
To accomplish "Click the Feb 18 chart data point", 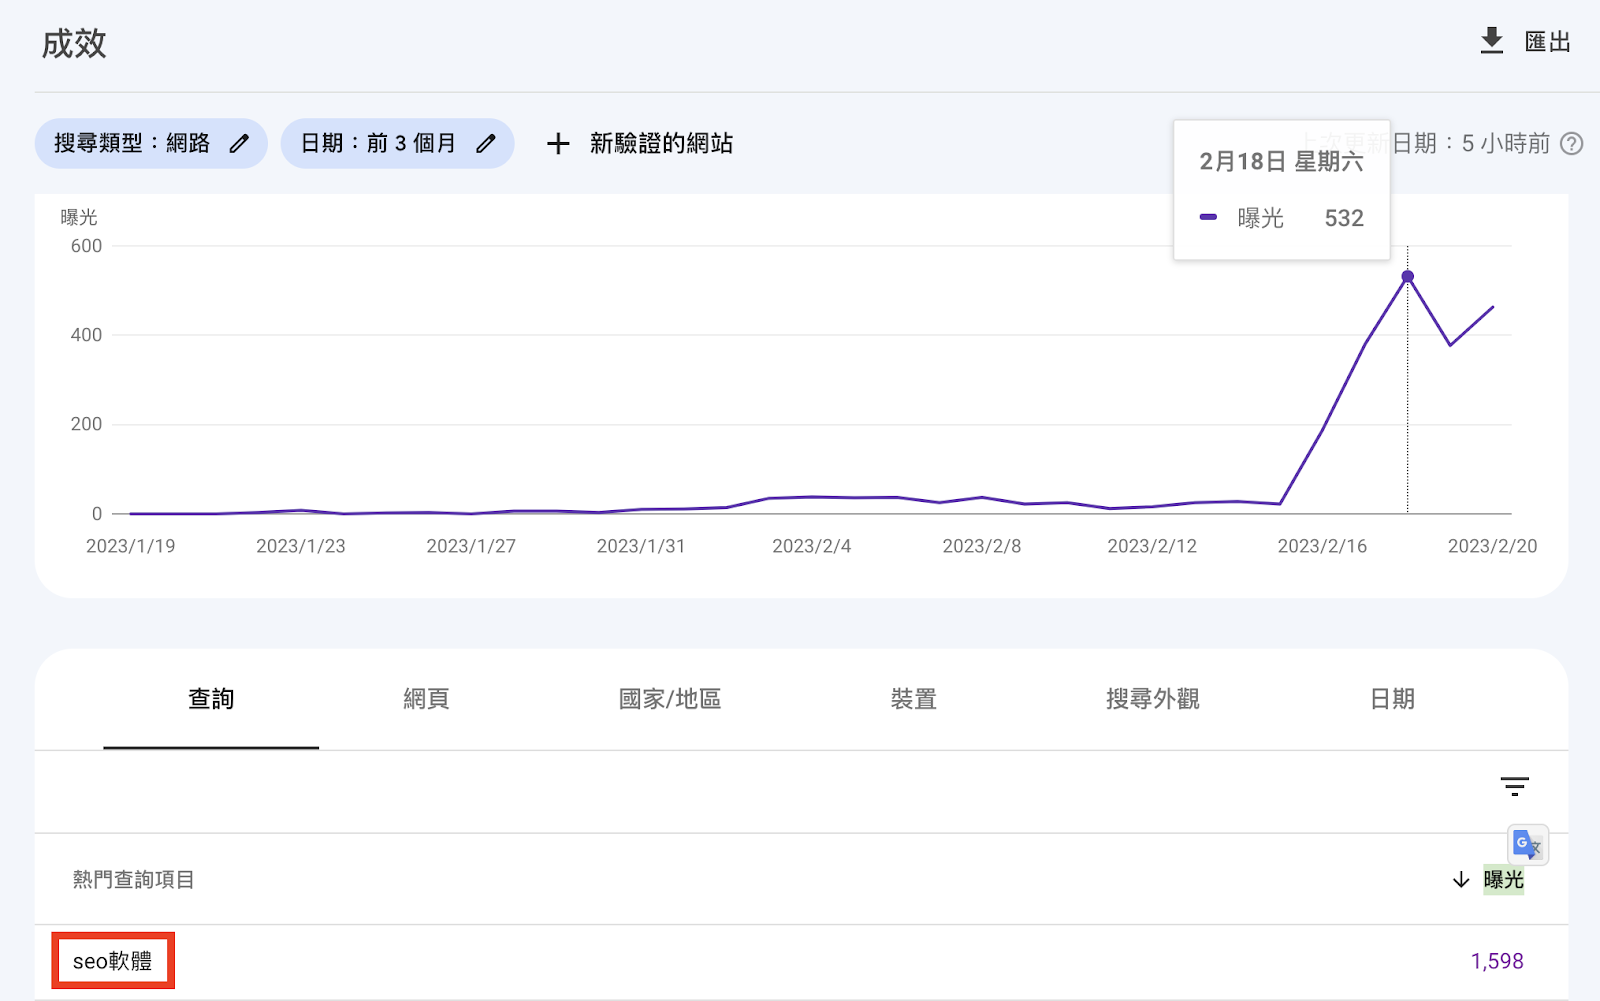I will click(x=1407, y=277).
